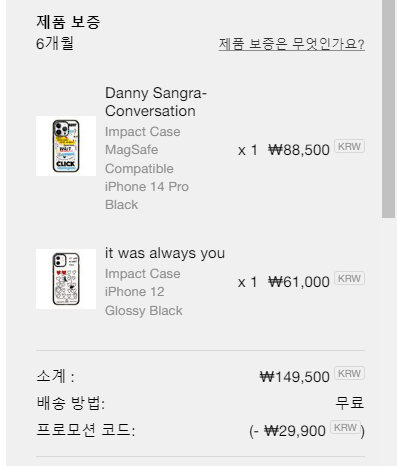397x466 pixels.
Task: Select the Danny Sangra-Conversation product title
Action: (x=156, y=102)
